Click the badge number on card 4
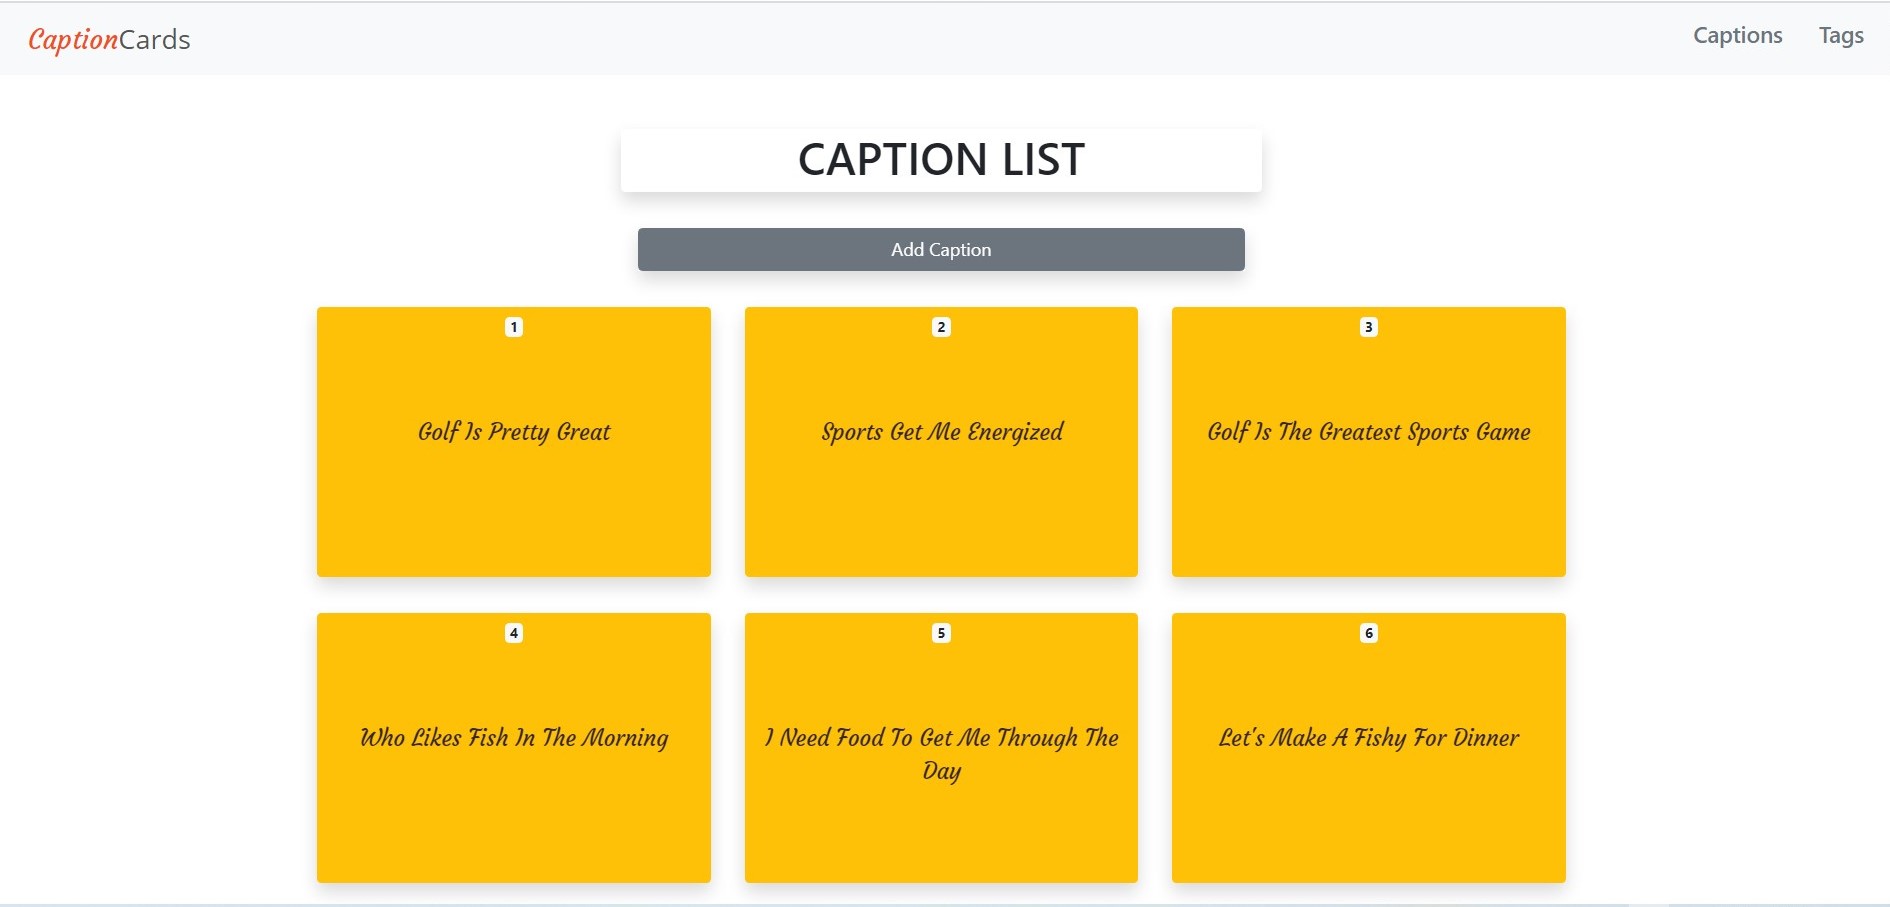This screenshot has width=1890, height=907. tap(513, 632)
